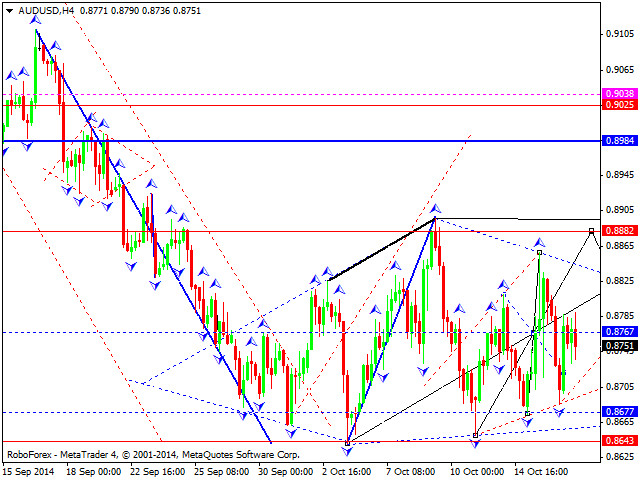The image size is (640, 480).
Task: Select the red 0.8882 price label
Action: click(x=620, y=231)
